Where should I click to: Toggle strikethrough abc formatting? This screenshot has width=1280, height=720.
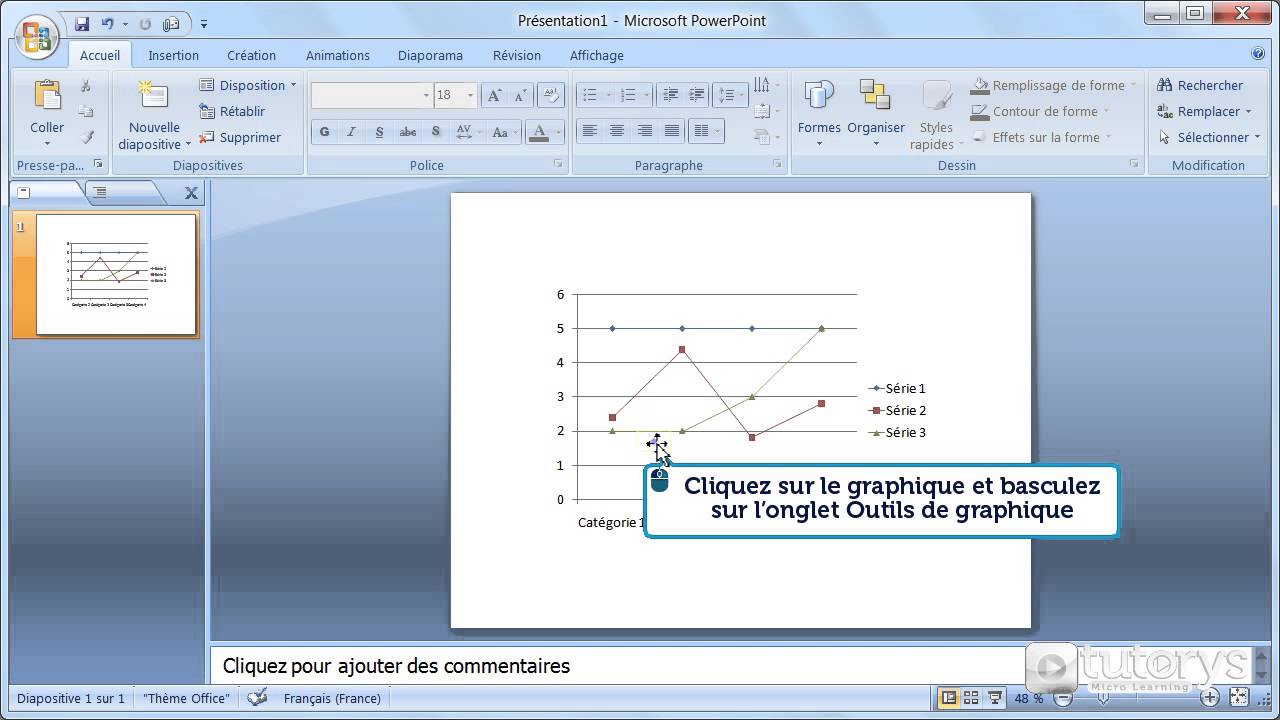coord(407,132)
